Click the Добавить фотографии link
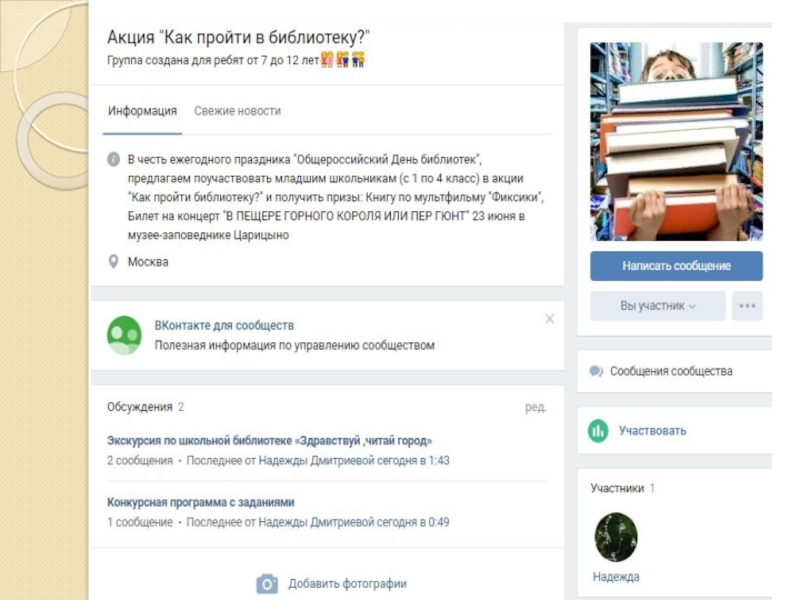The height and width of the screenshot is (600, 800). tap(347, 584)
